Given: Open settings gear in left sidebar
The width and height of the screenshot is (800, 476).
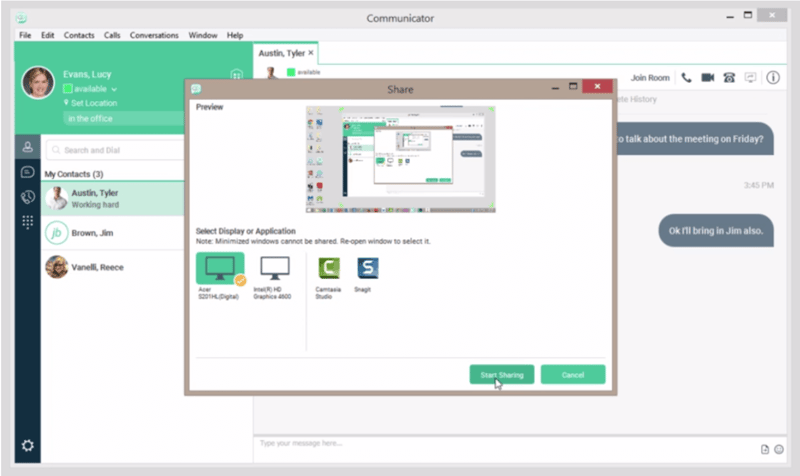Looking at the screenshot, I should pyautogui.click(x=28, y=445).
